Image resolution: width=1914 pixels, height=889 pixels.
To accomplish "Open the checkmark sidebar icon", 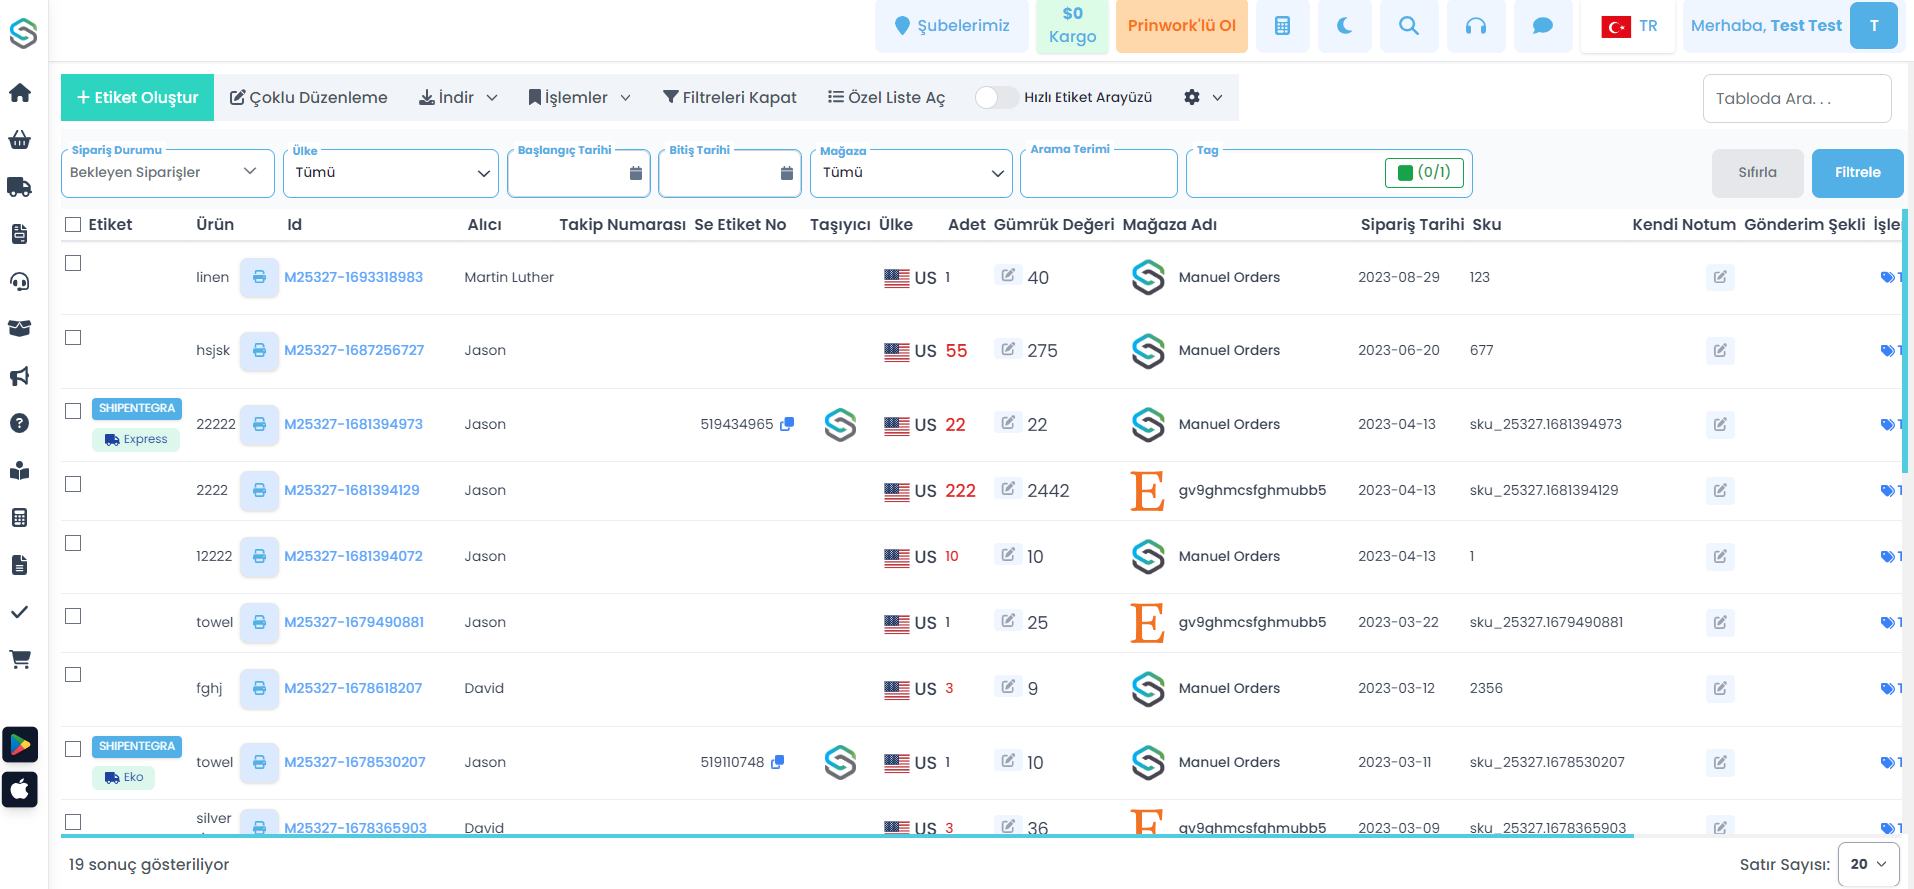I will click(20, 612).
